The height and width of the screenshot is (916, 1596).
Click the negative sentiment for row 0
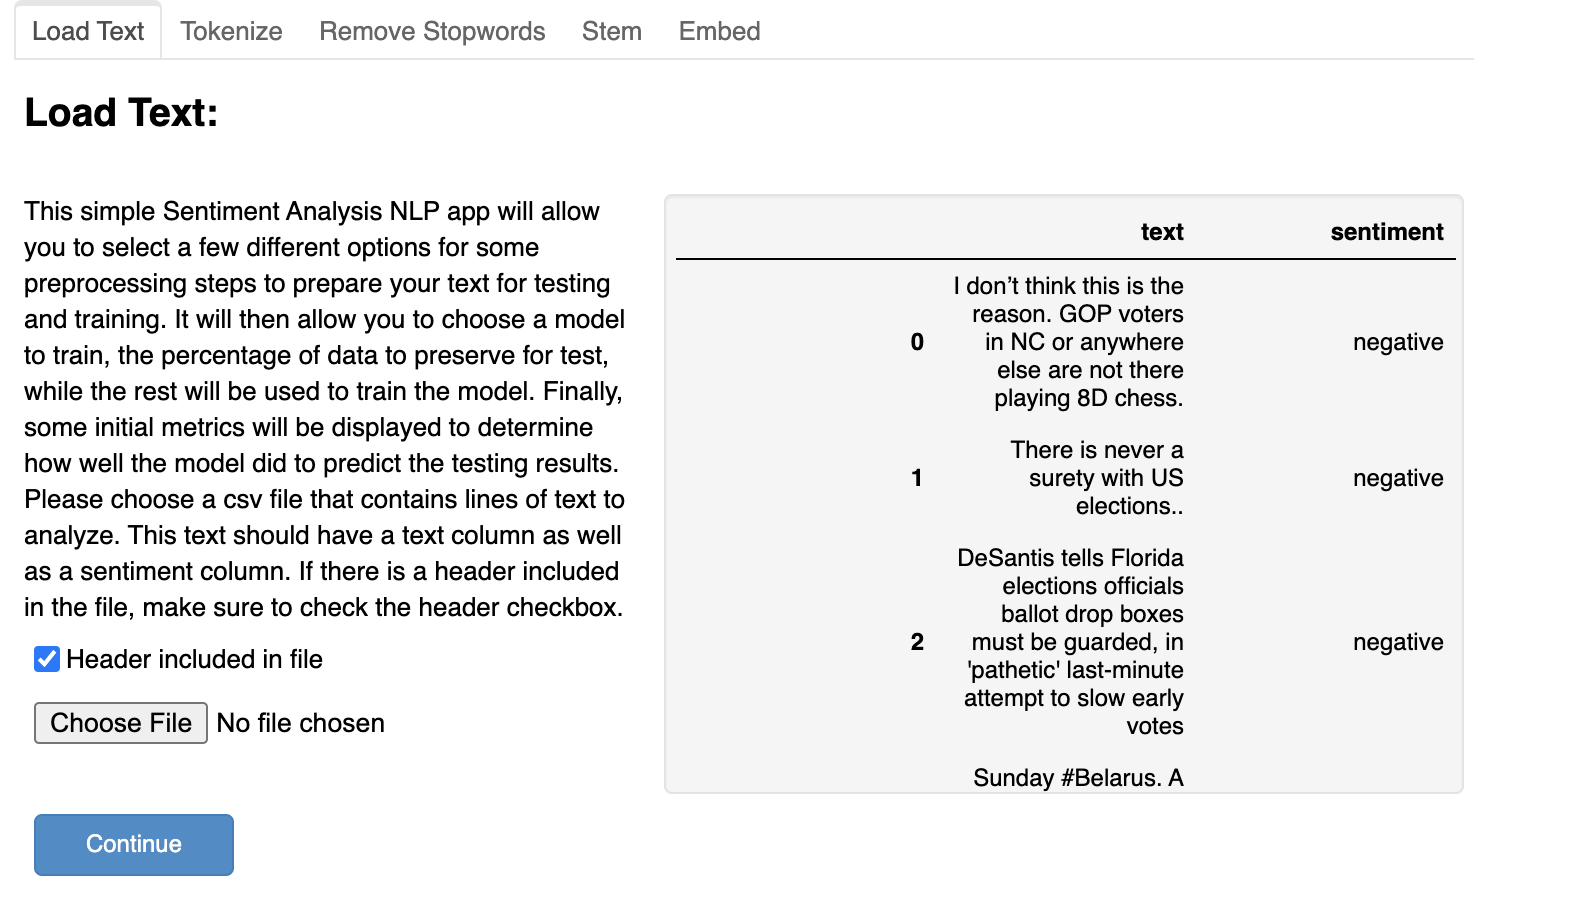[x=1397, y=342]
